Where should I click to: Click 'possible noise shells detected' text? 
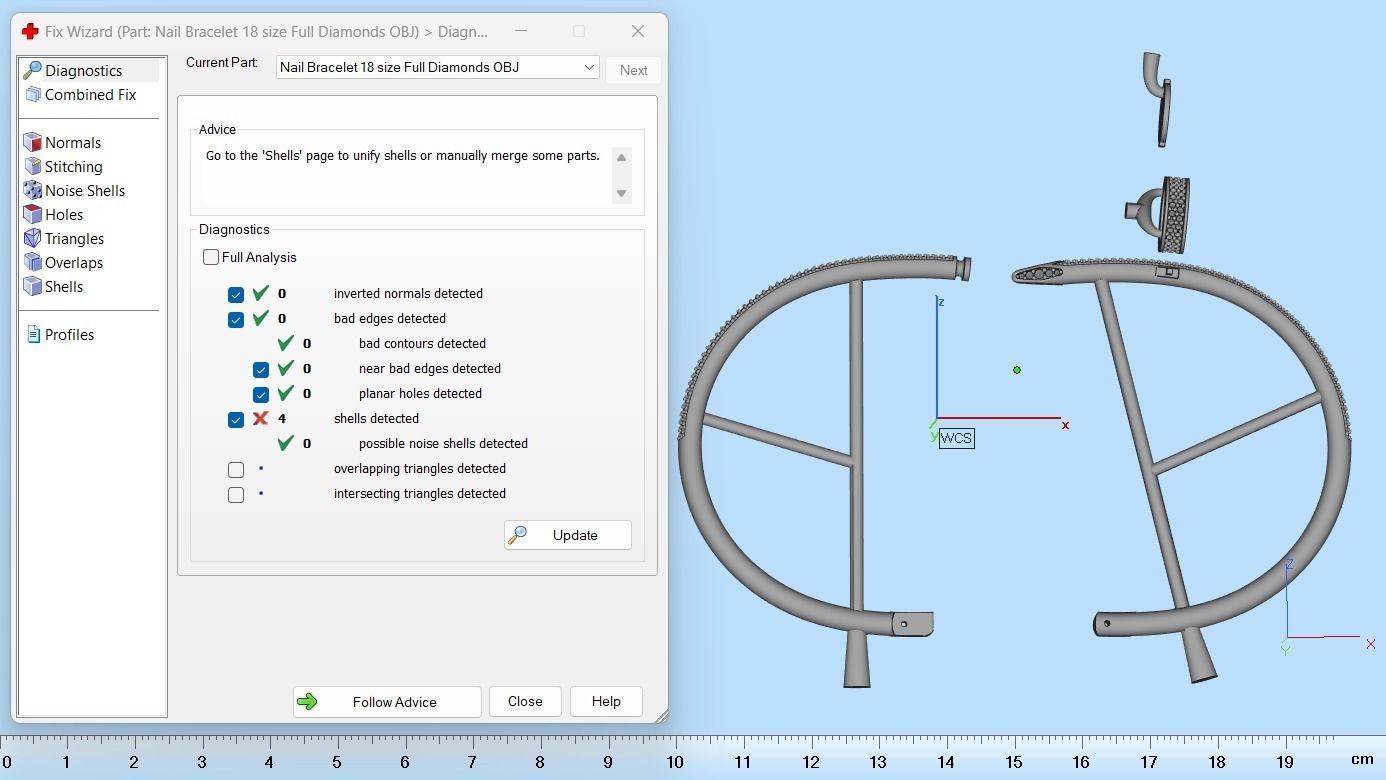[x=443, y=443]
